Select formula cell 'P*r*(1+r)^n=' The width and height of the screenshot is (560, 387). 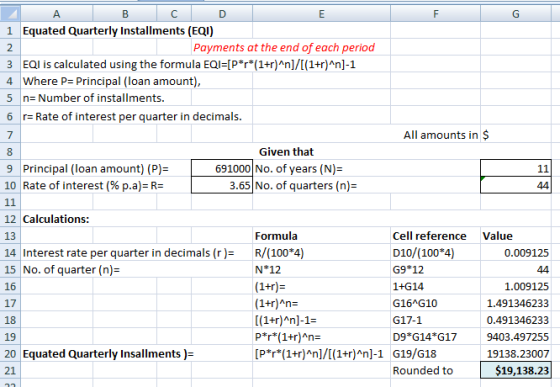[288, 336]
